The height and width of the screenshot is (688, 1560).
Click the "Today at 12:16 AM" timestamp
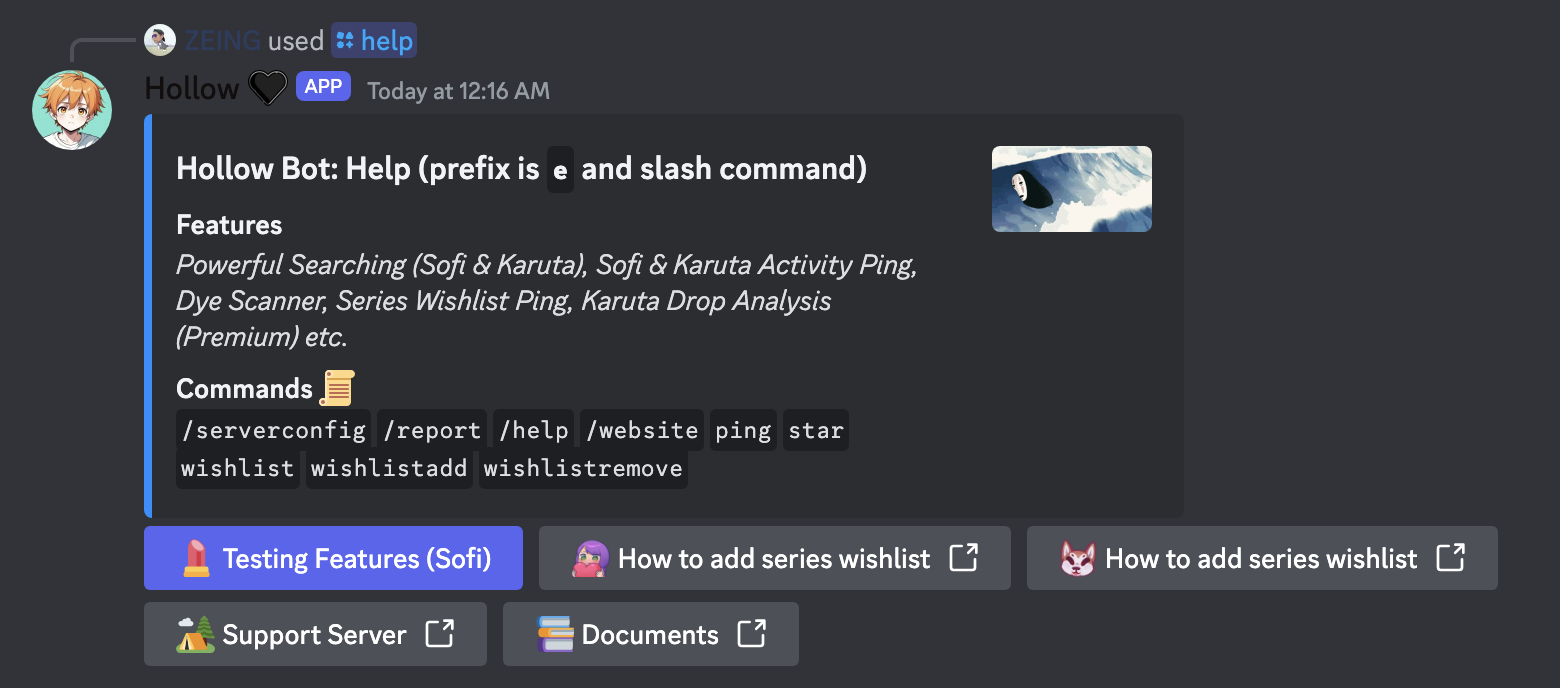(x=458, y=91)
